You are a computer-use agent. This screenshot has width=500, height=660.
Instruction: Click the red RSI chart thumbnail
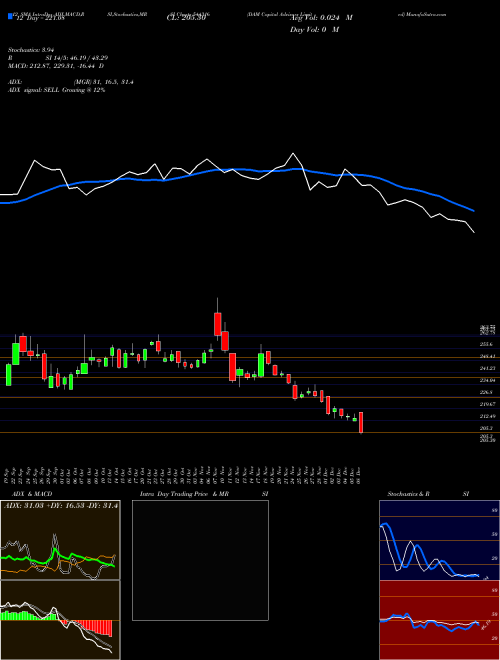(439, 620)
